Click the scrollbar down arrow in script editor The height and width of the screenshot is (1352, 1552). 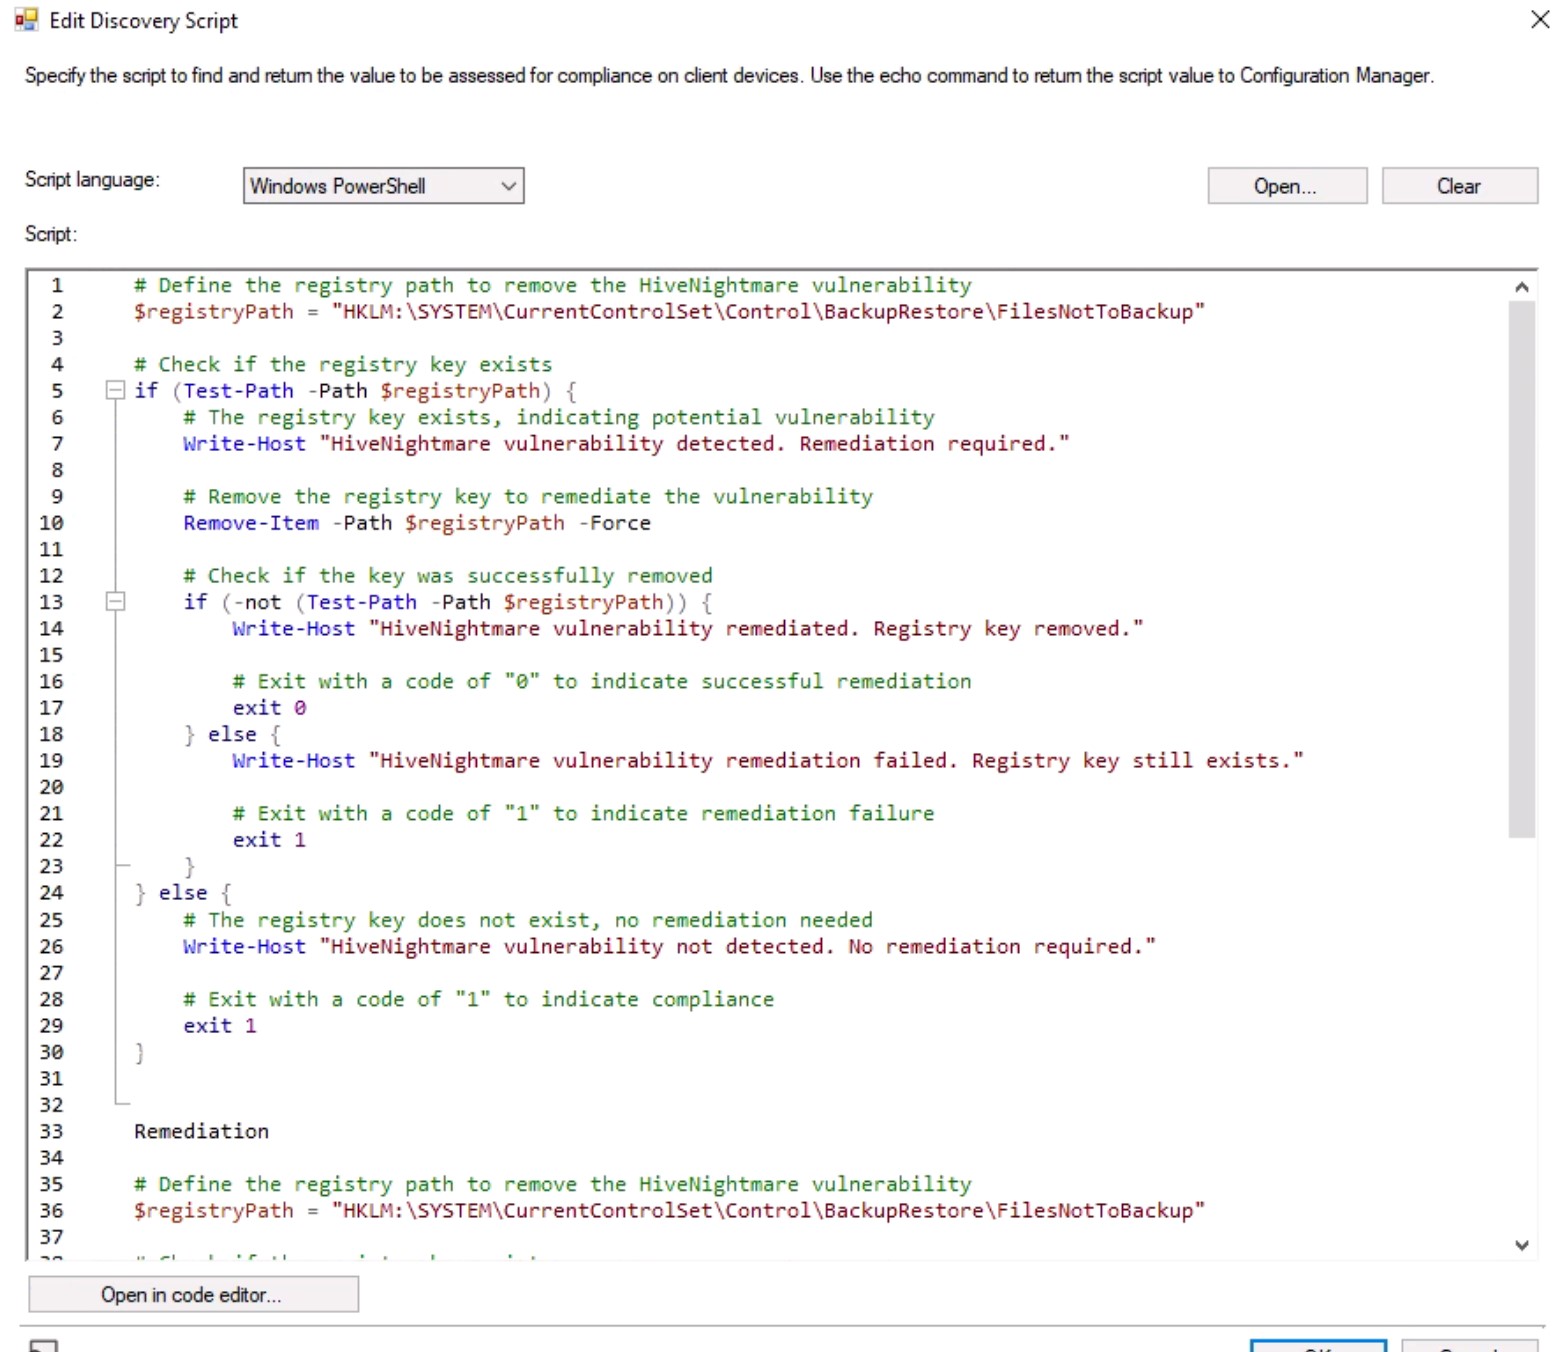[1521, 1245]
